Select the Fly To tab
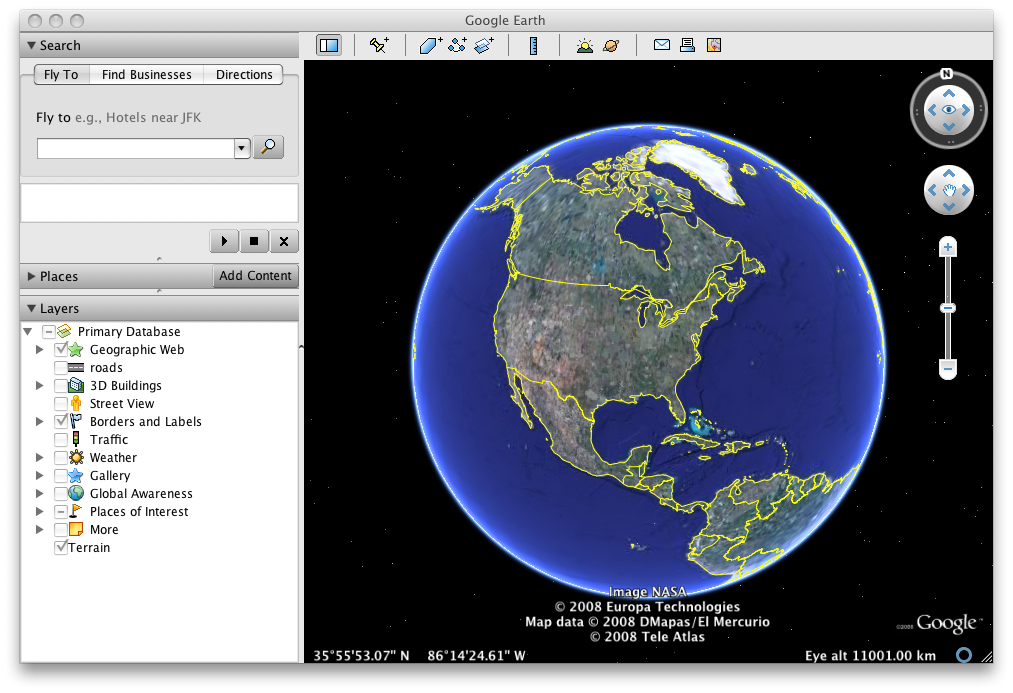 tap(61, 74)
